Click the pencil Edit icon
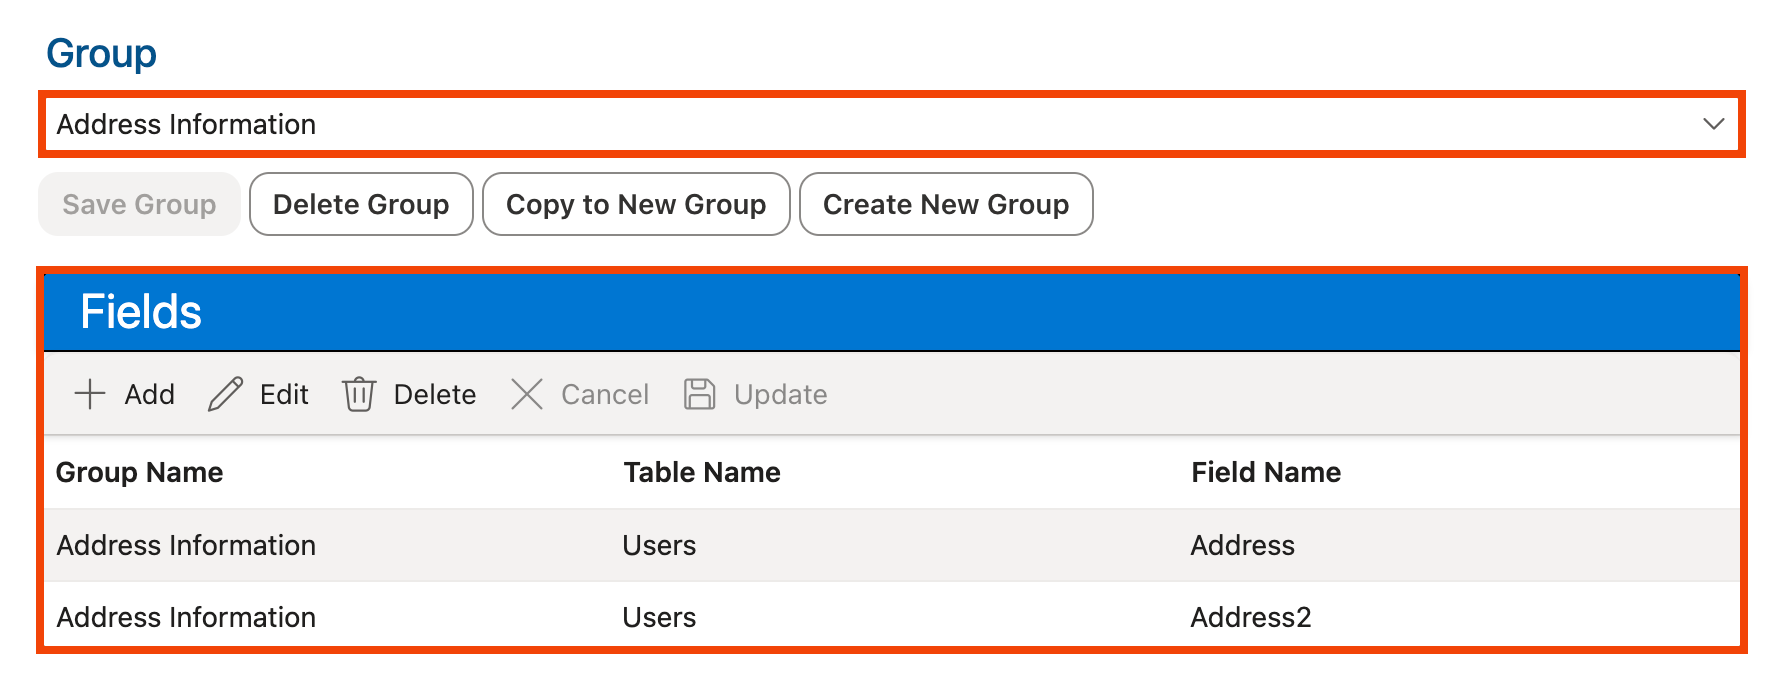1780x688 pixels. (225, 394)
